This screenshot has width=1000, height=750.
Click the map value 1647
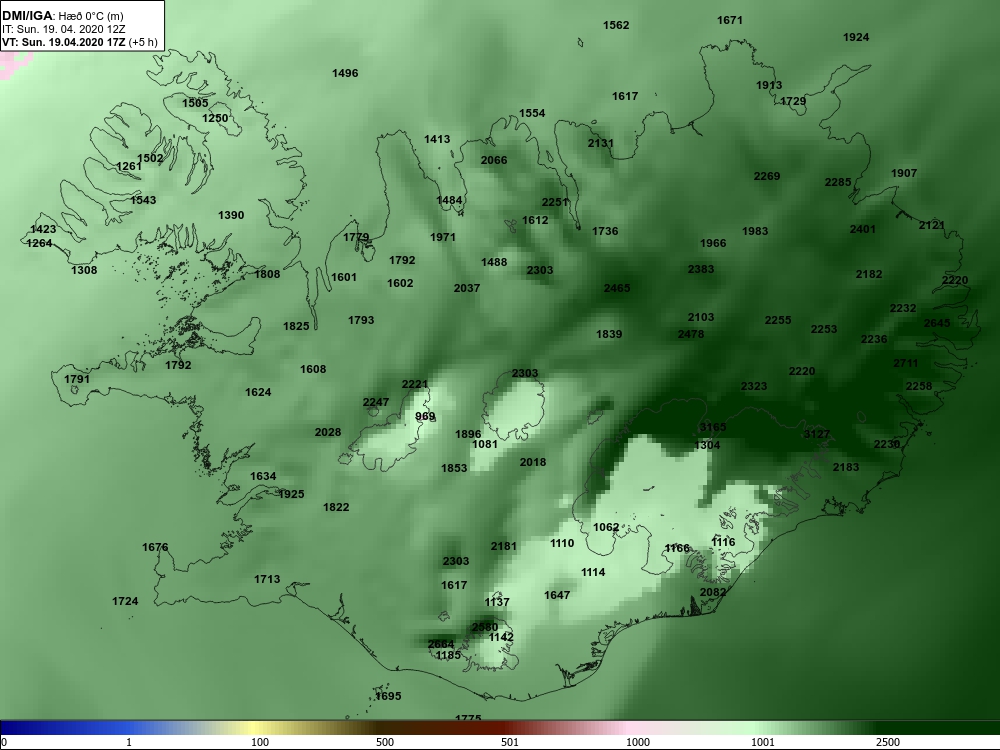click(557, 595)
